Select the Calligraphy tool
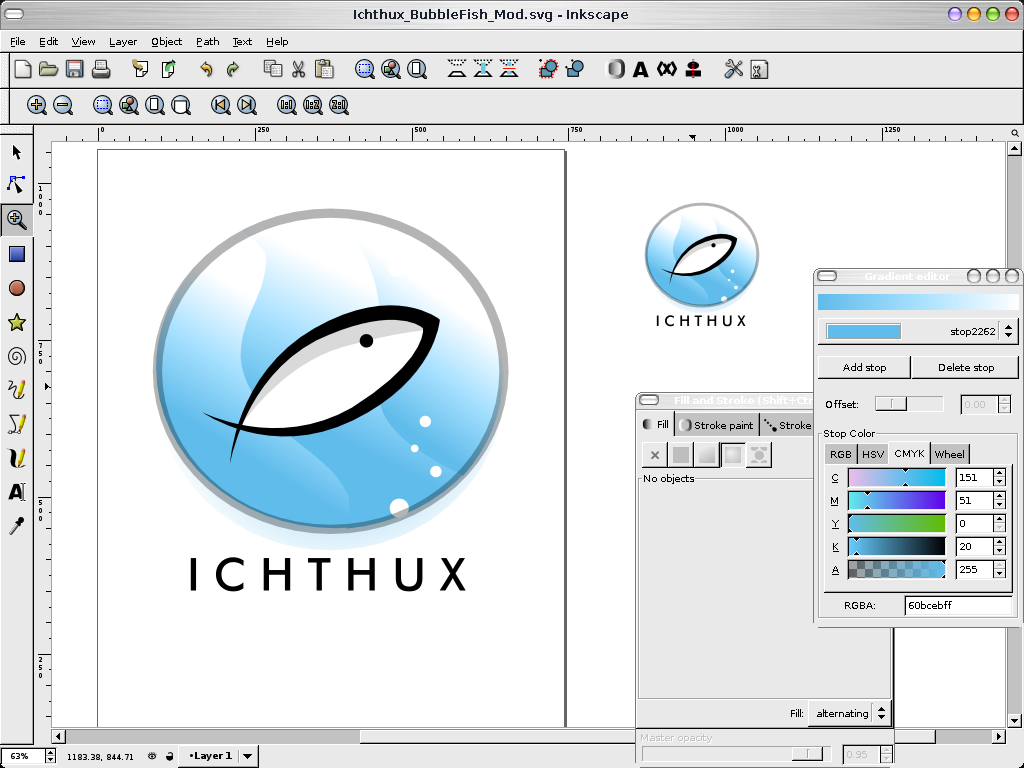Image resolution: width=1024 pixels, height=768 pixels. [x=17, y=458]
